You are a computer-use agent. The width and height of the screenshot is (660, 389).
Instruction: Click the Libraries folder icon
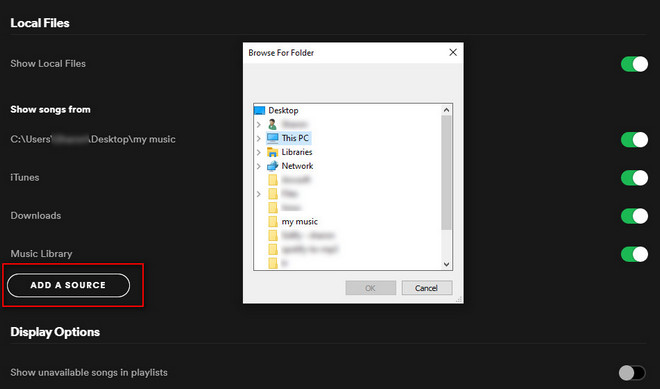tap(273, 152)
